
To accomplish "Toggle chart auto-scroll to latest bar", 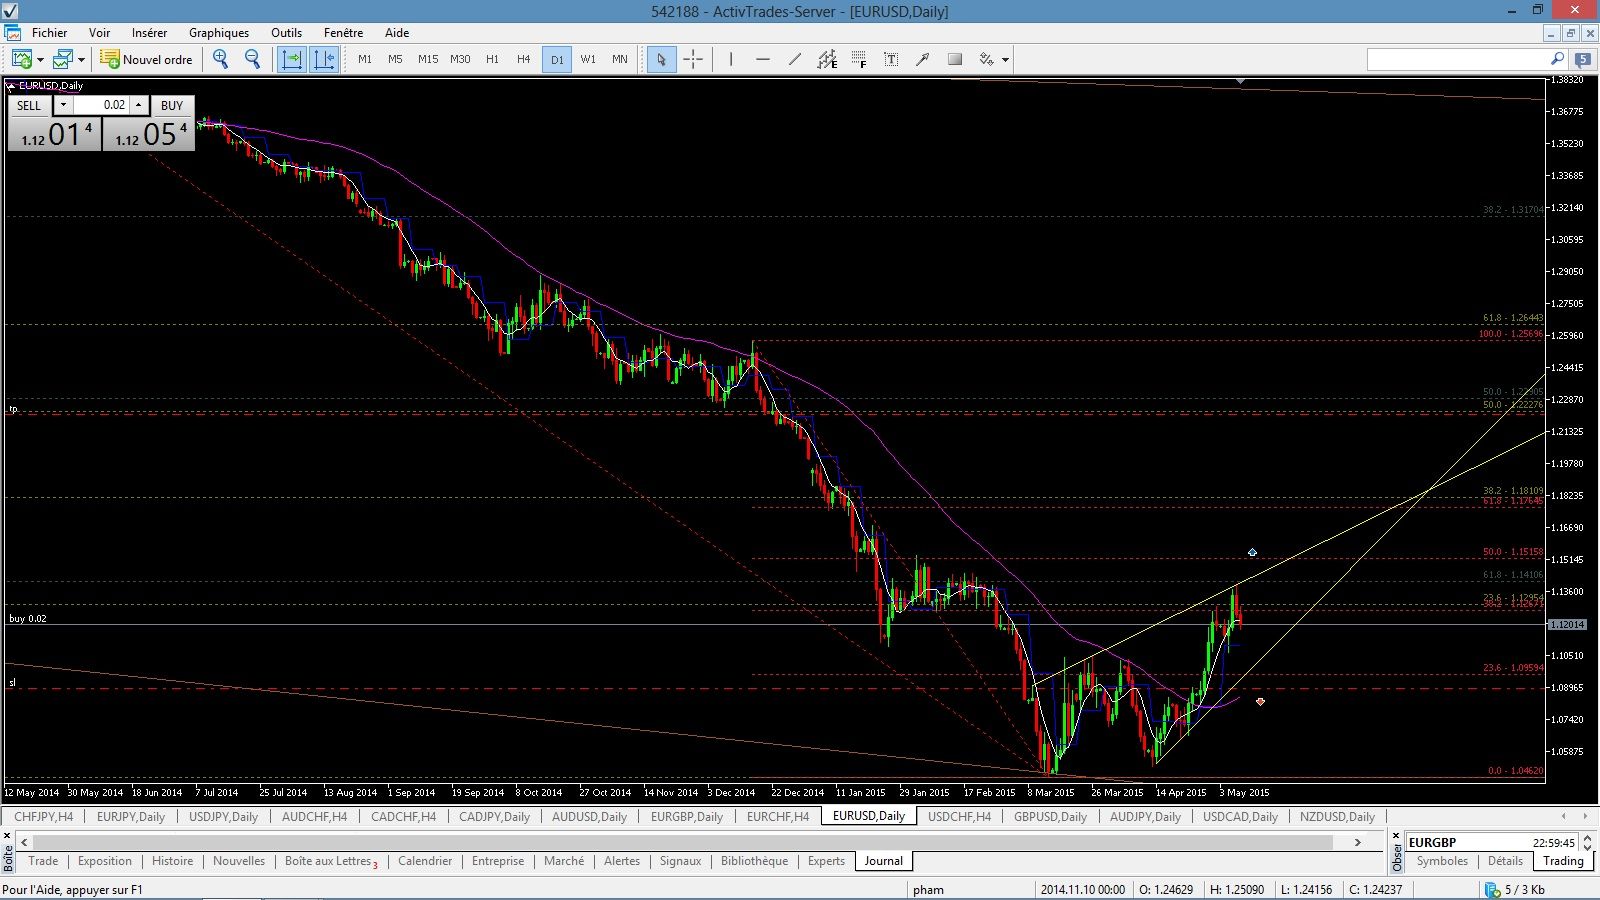I will 291,59.
